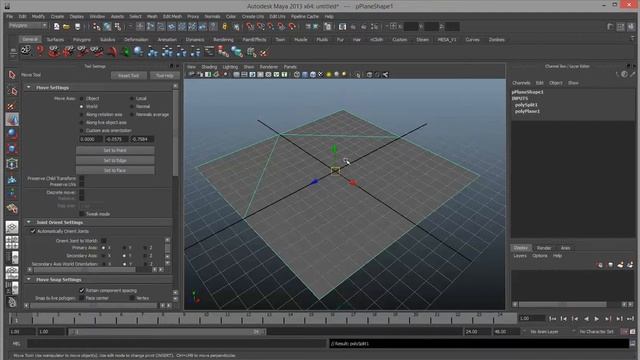The width and height of the screenshot is (640, 360).
Task: Select the Show Manipulator tool
Action: coord(12,193)
